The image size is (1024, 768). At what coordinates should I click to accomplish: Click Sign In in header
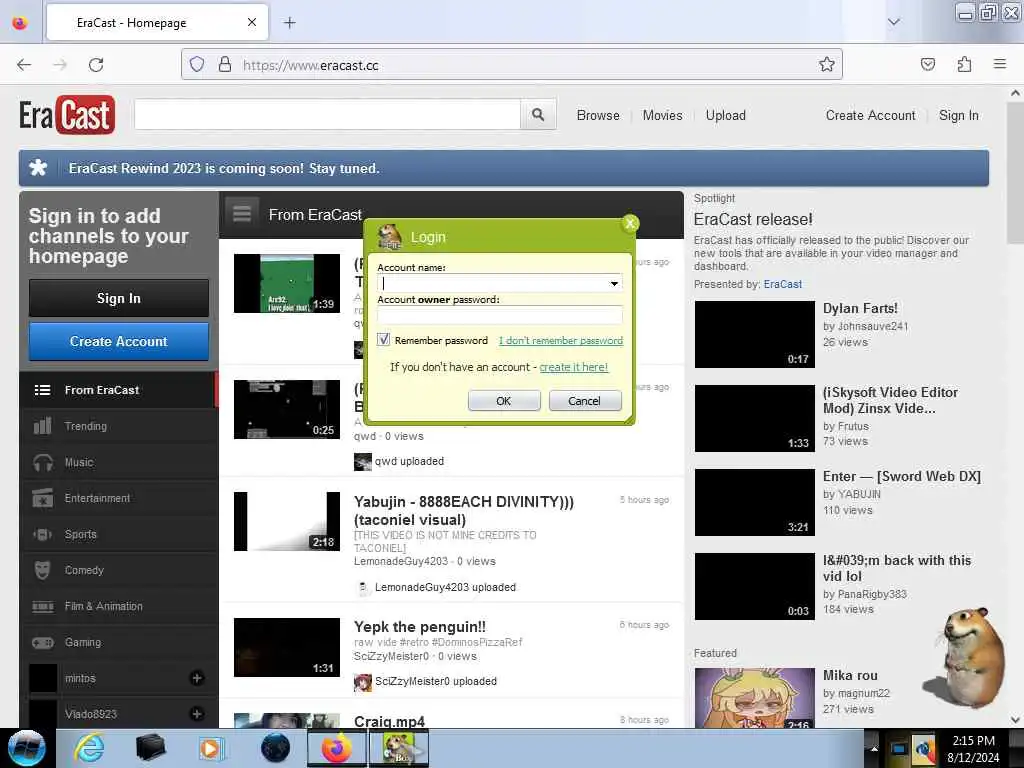(x=958, y=116)
